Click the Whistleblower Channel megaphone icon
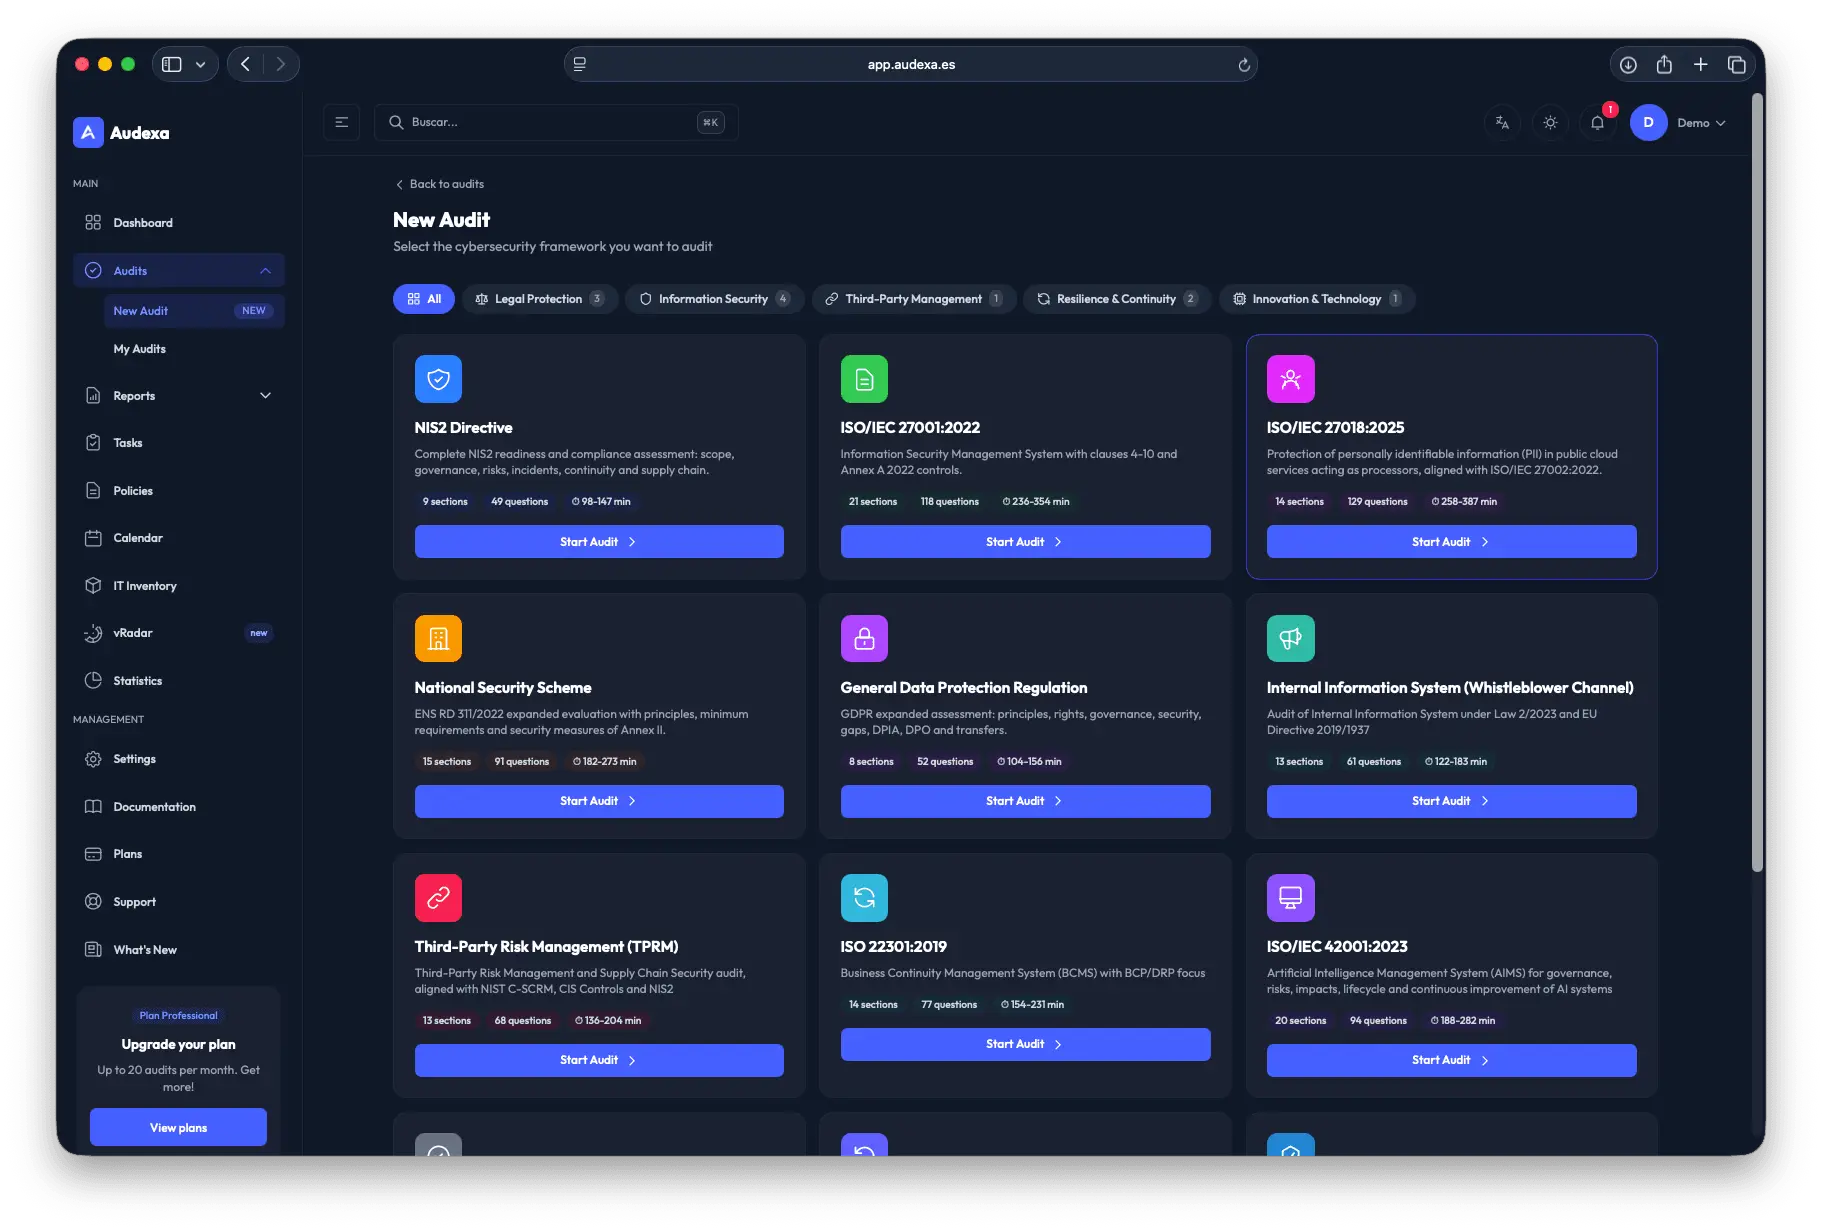The image size is (1822, 1230). pyautogui.click(x=1290, y=638)
